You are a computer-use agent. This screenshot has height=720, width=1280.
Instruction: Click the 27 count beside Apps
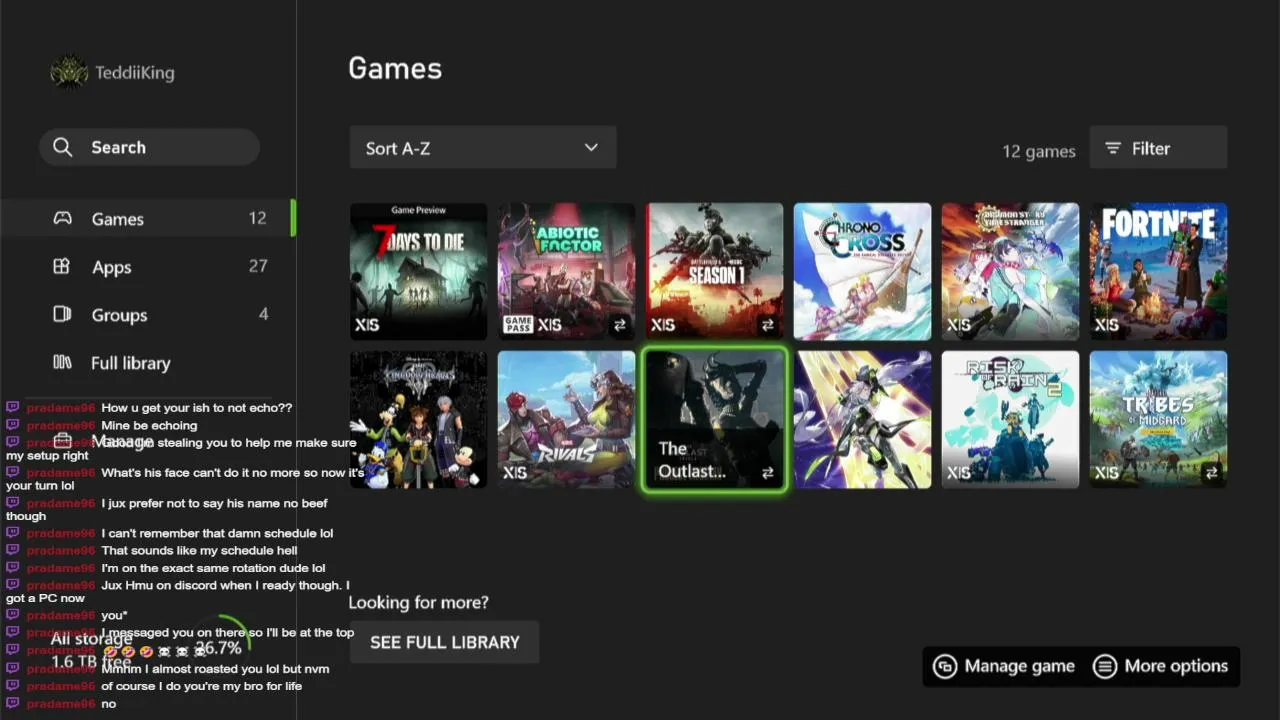click(258, 266)
